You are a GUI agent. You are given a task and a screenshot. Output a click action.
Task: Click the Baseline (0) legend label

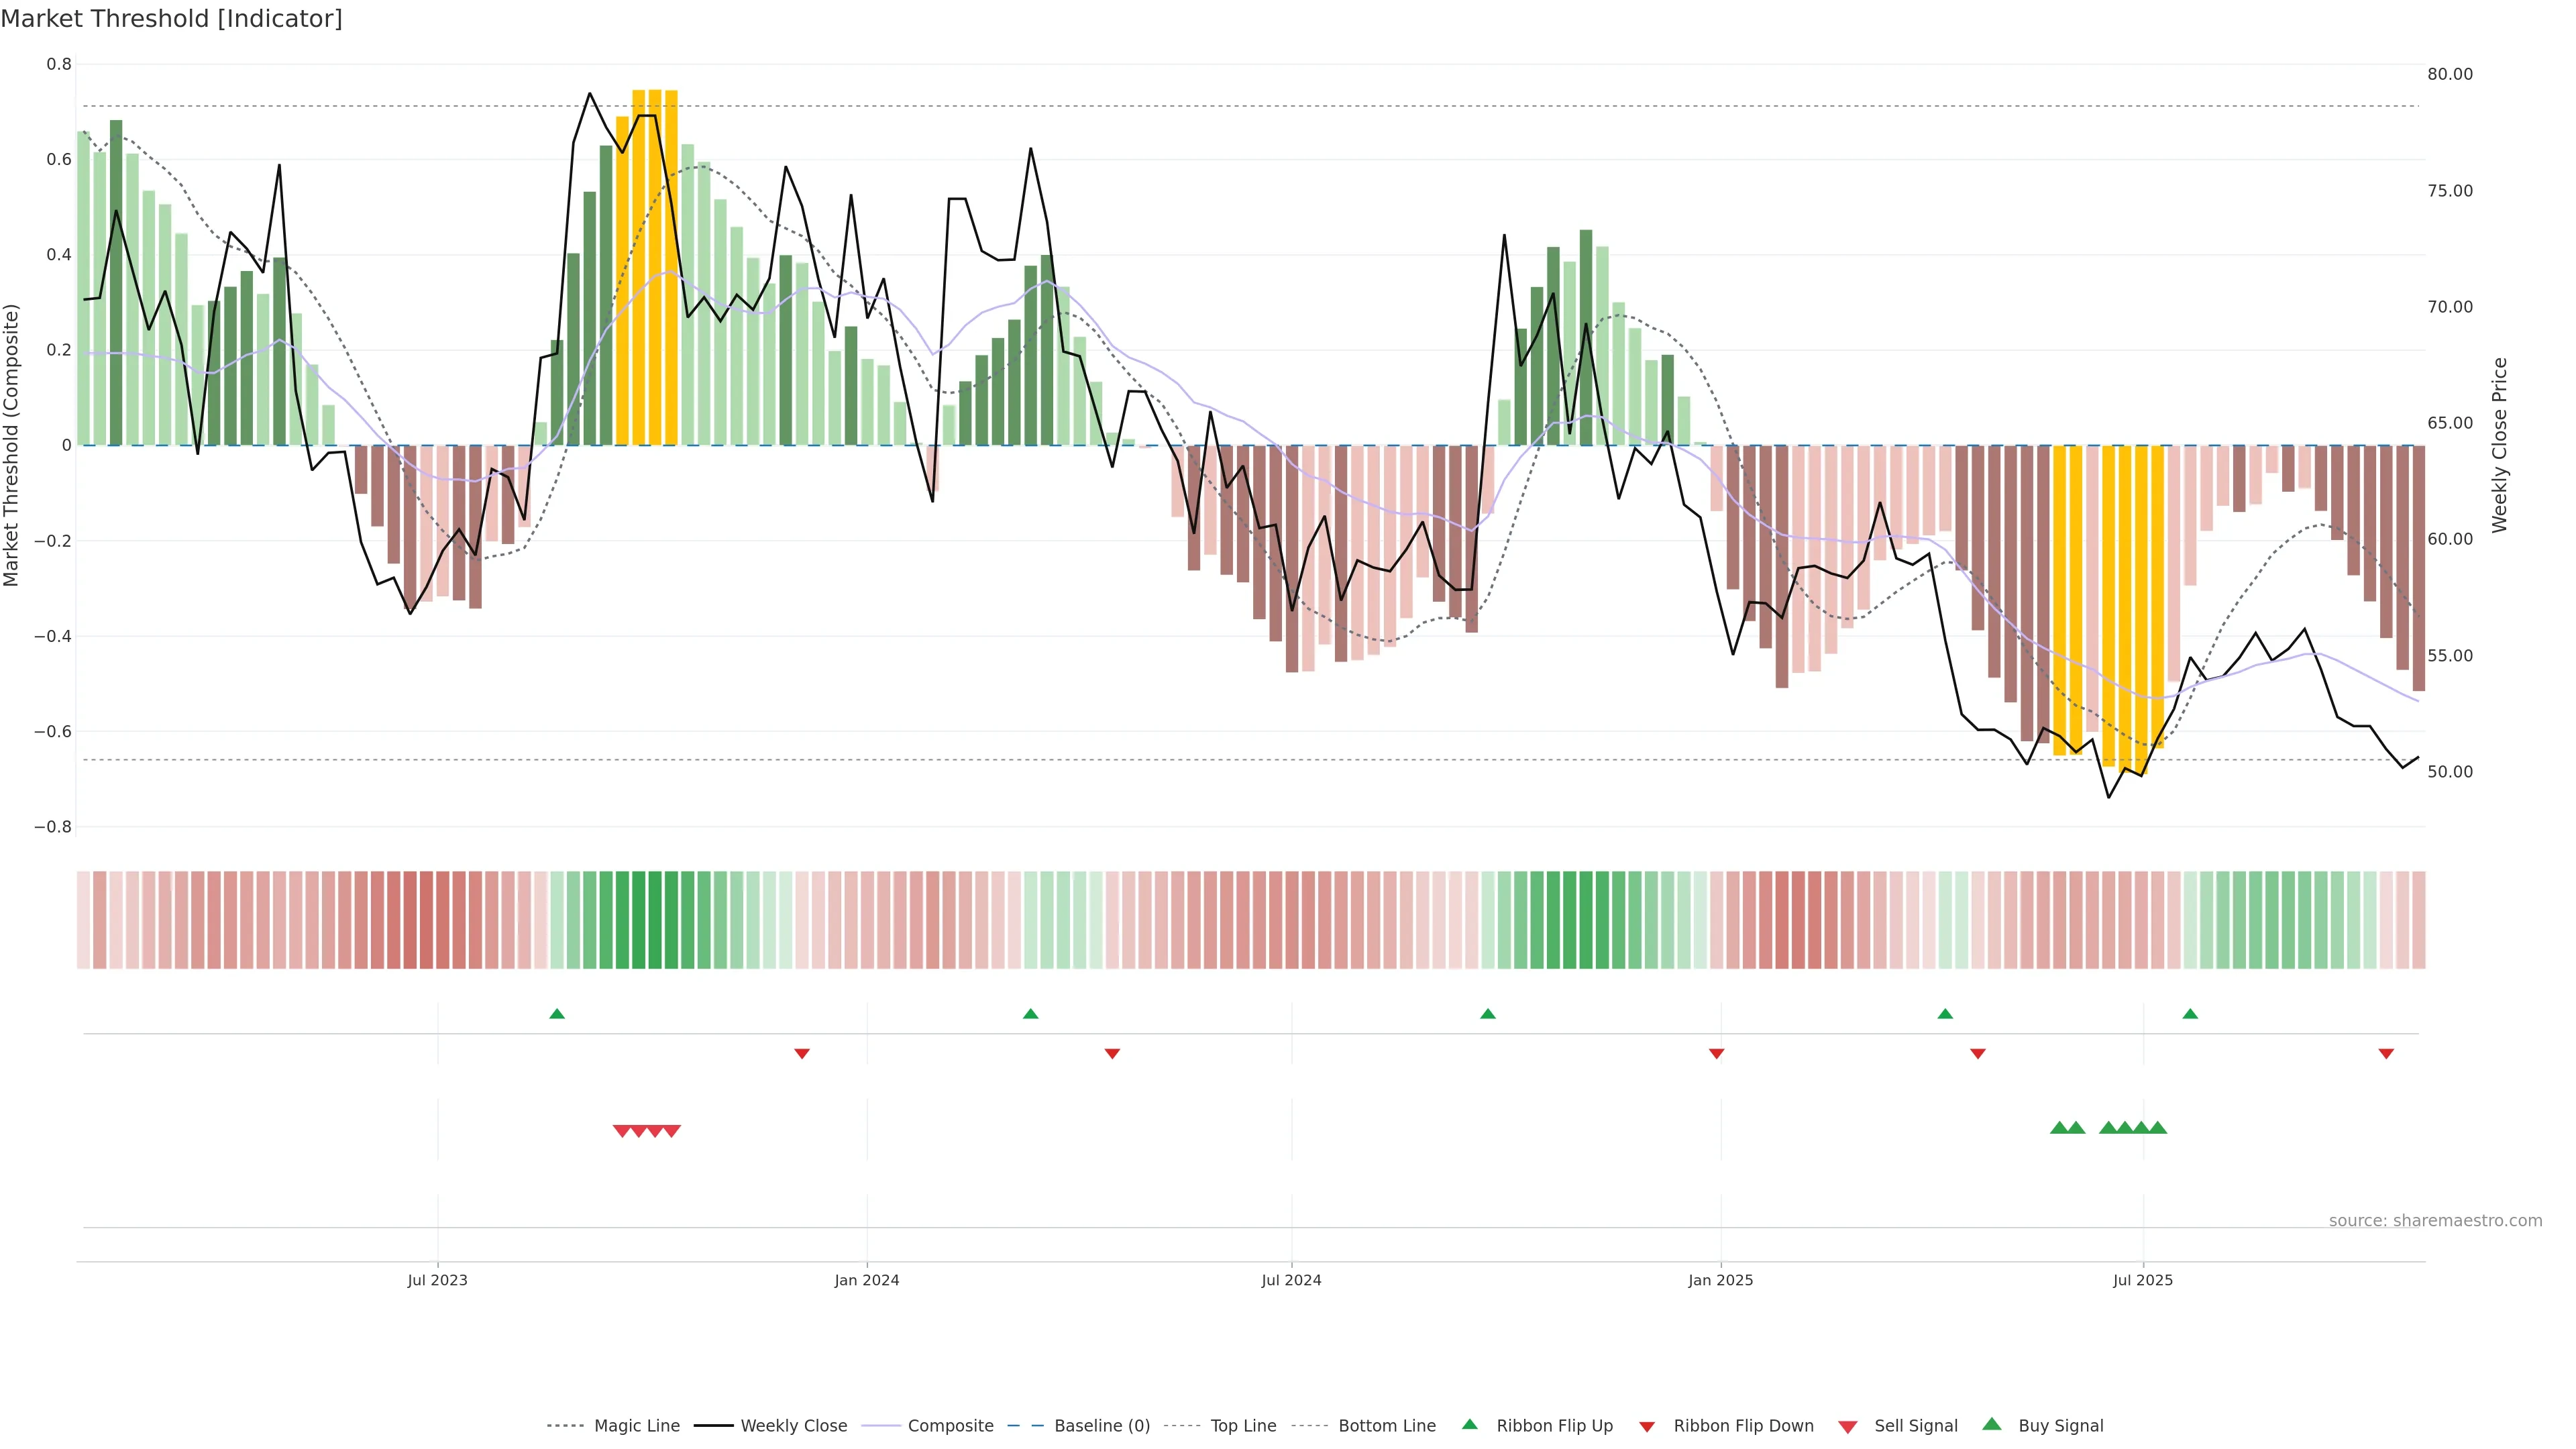click(1102, 1426)
